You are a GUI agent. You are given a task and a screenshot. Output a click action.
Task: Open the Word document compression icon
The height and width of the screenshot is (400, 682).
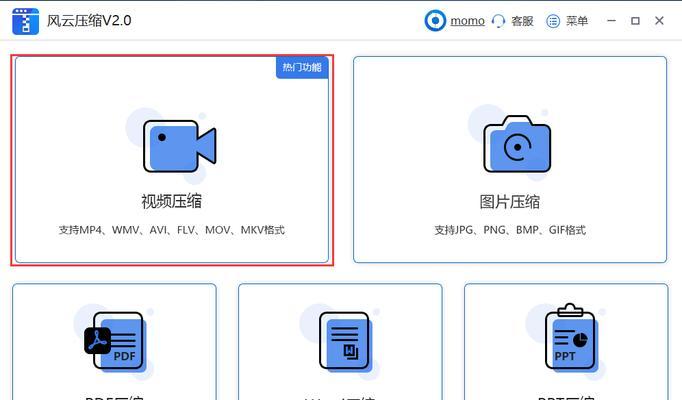click(x=345, y=342)
